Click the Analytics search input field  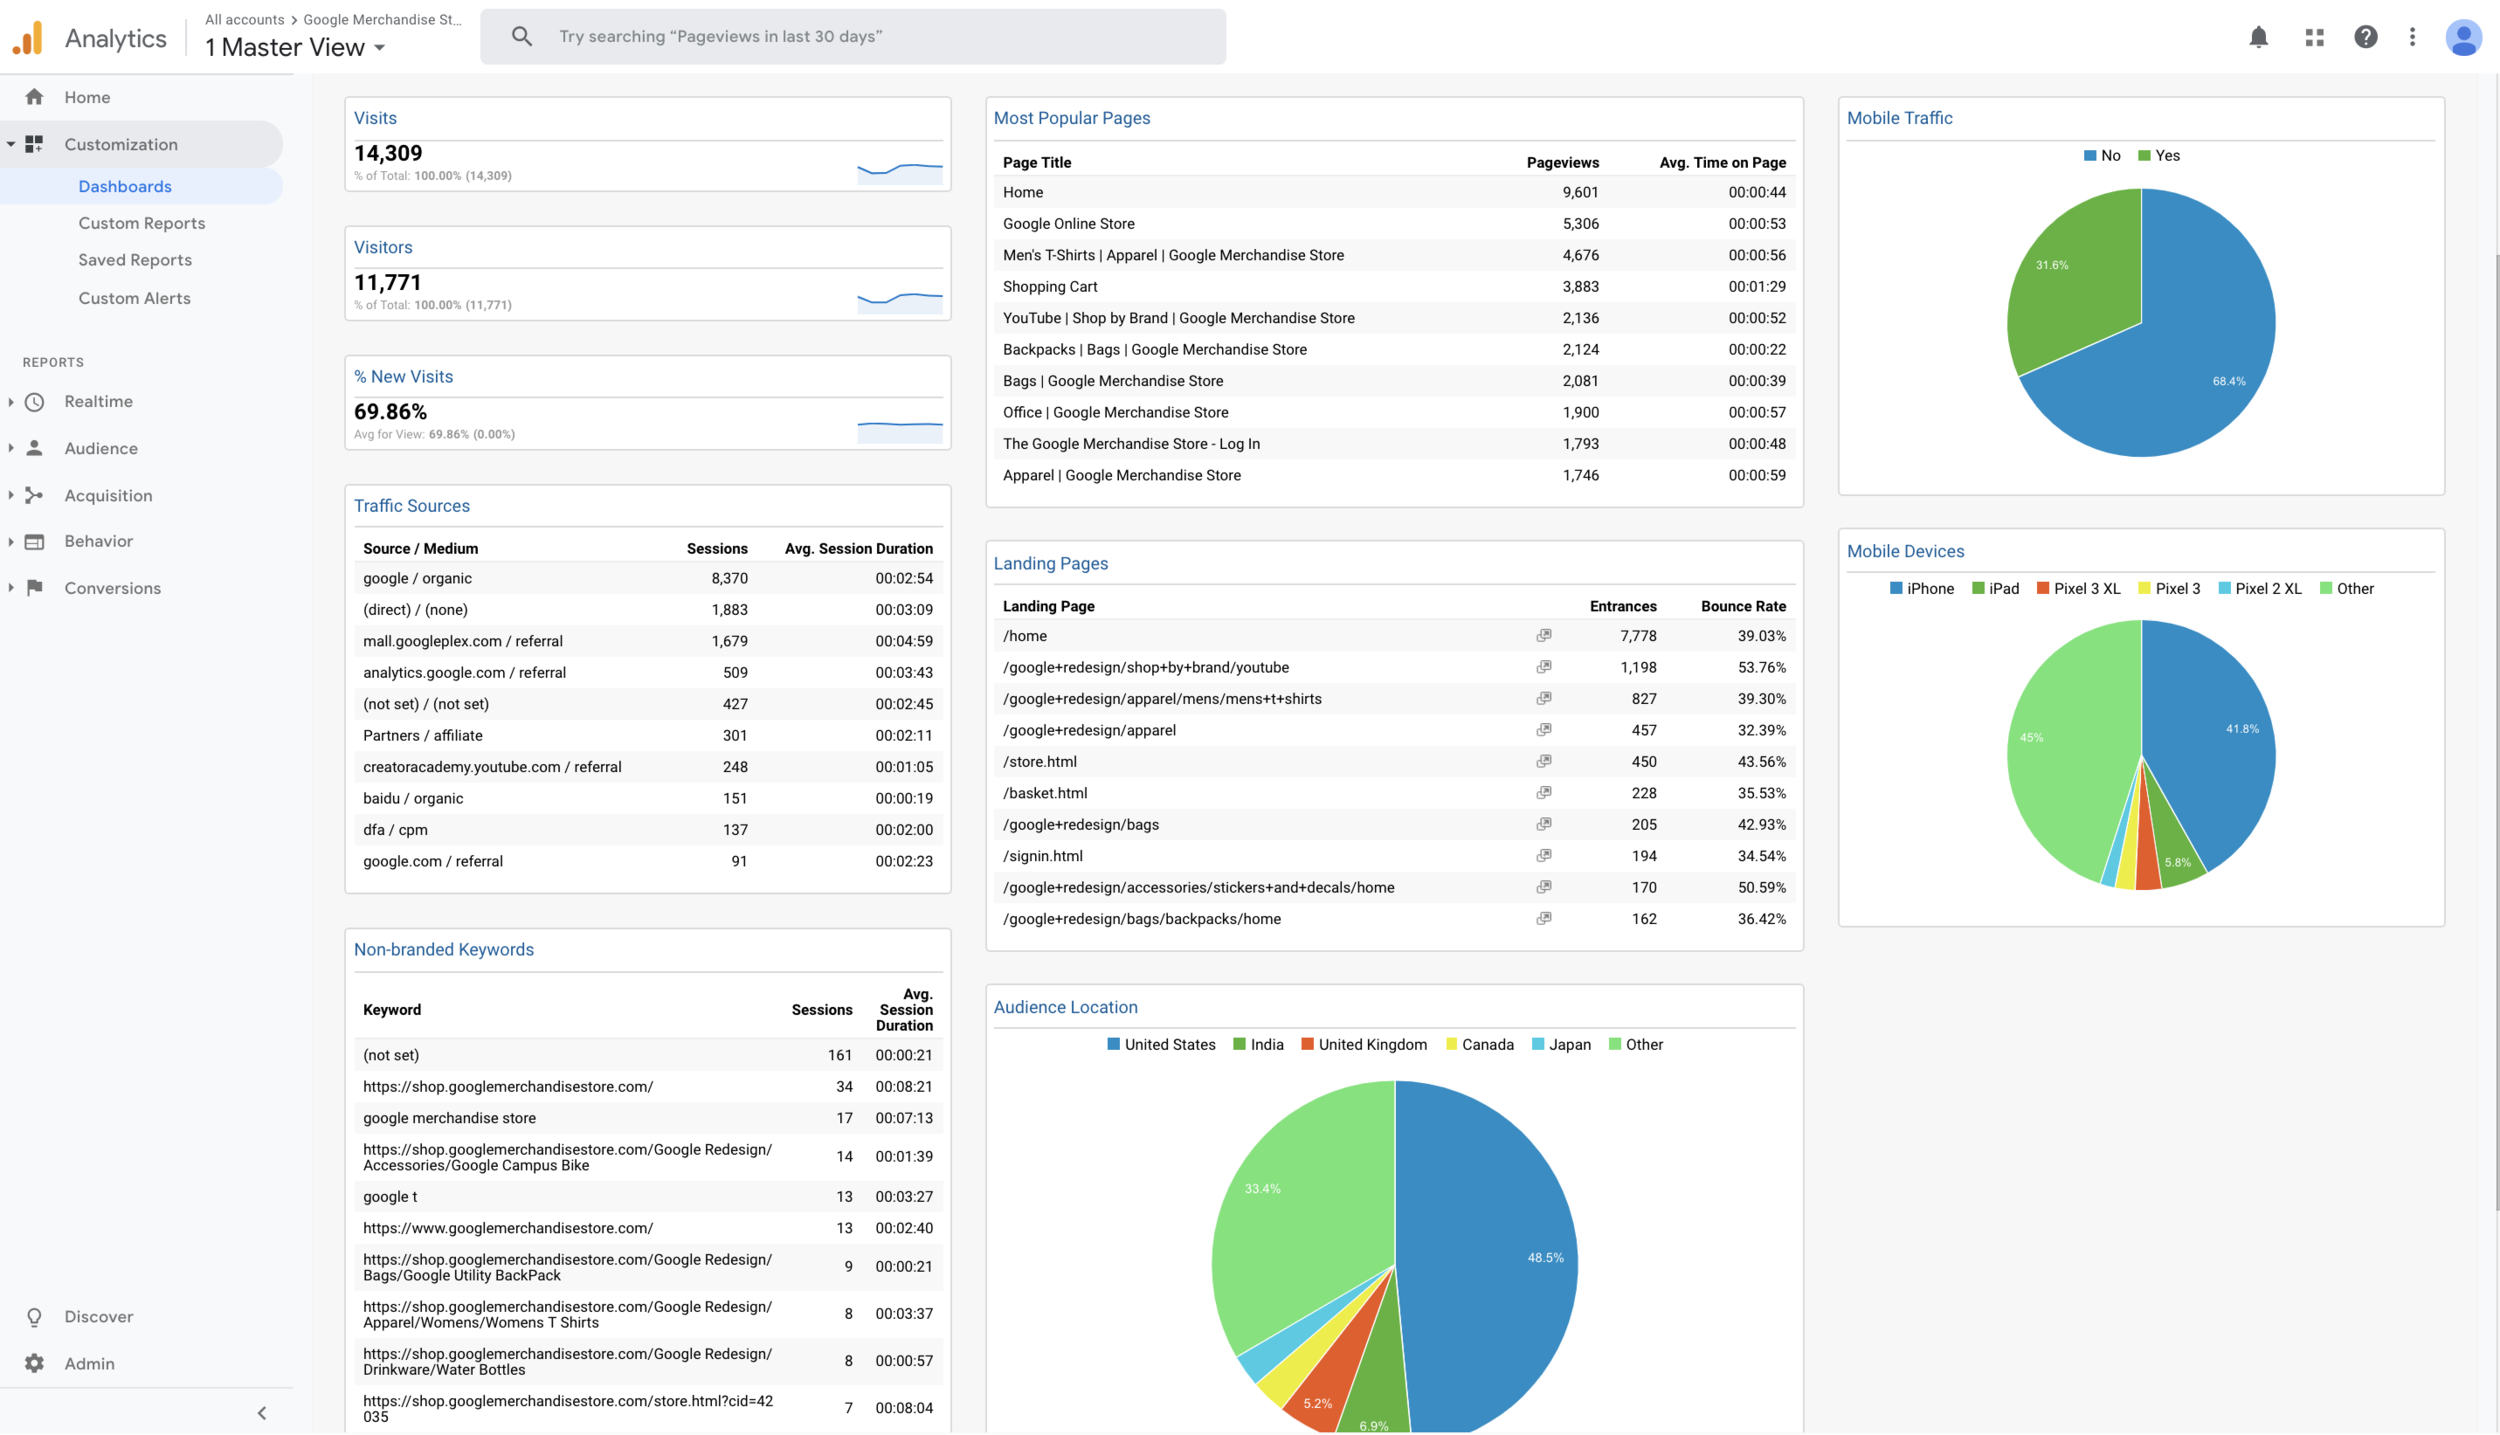point(852,37)
